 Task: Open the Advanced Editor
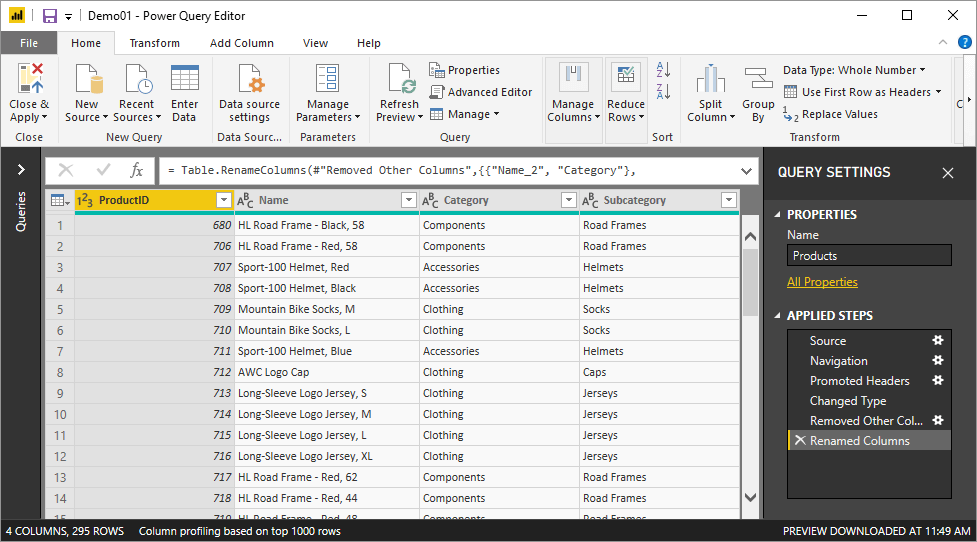tap(481, 92)
